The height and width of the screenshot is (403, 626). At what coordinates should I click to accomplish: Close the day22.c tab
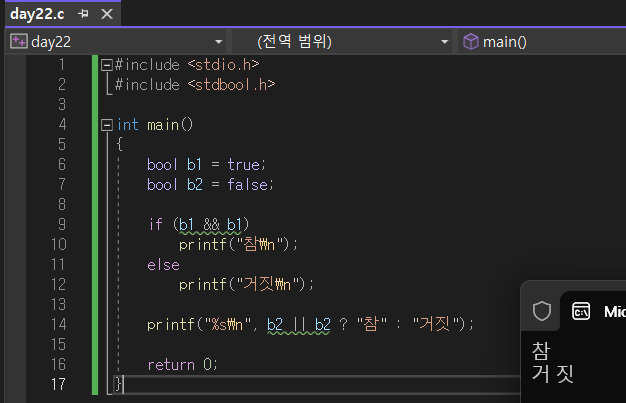point(107,14)
